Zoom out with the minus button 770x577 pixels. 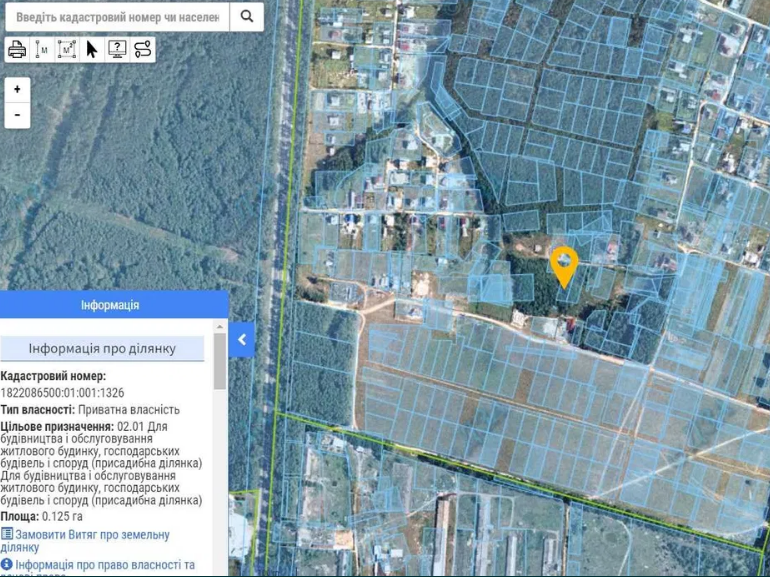click(x=17, y=115)
